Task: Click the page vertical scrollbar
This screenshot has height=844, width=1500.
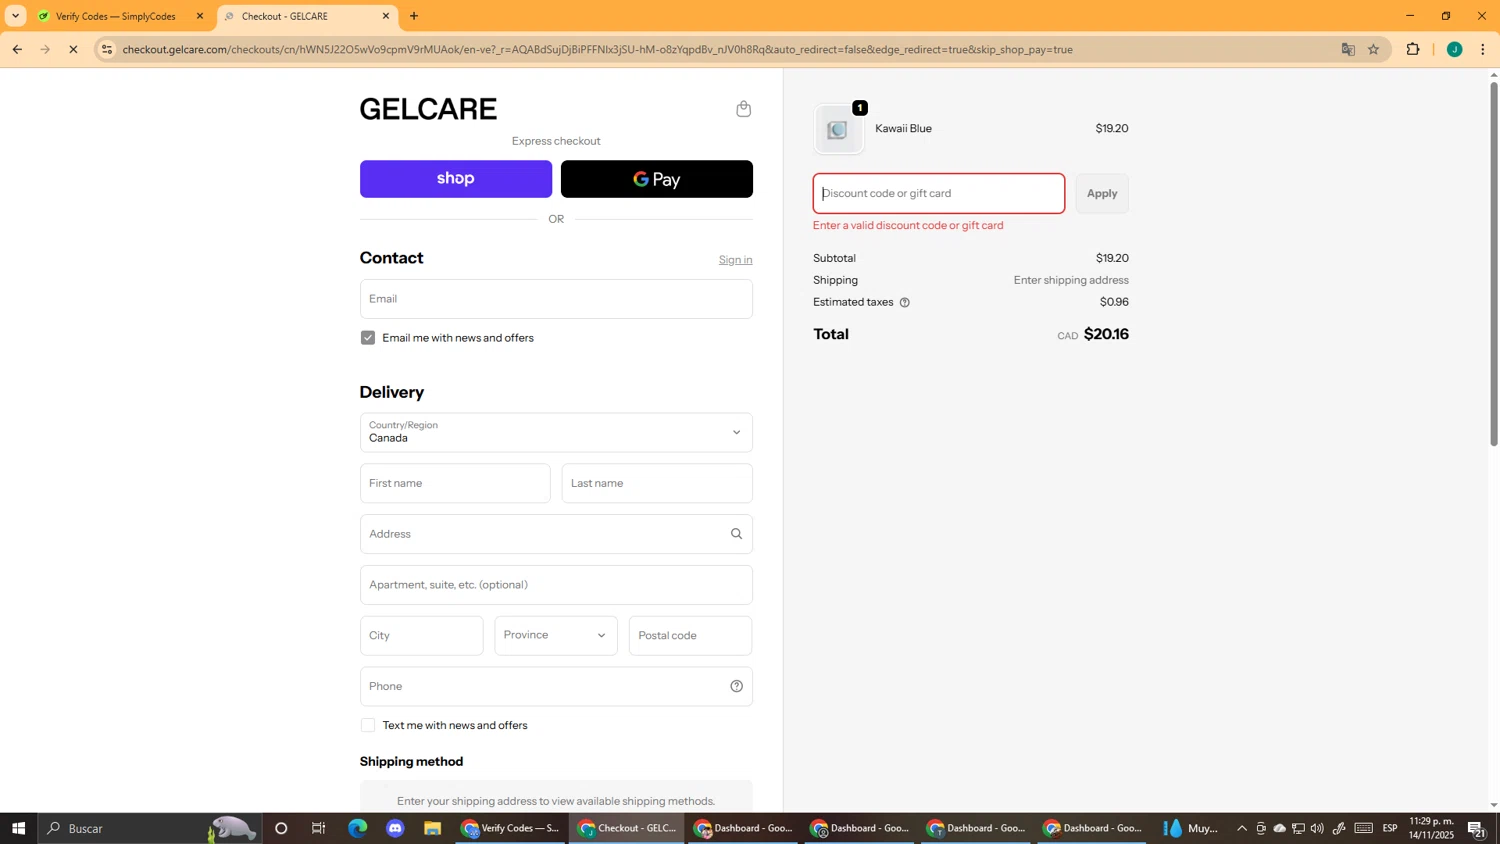Action: pos(1494,264)
